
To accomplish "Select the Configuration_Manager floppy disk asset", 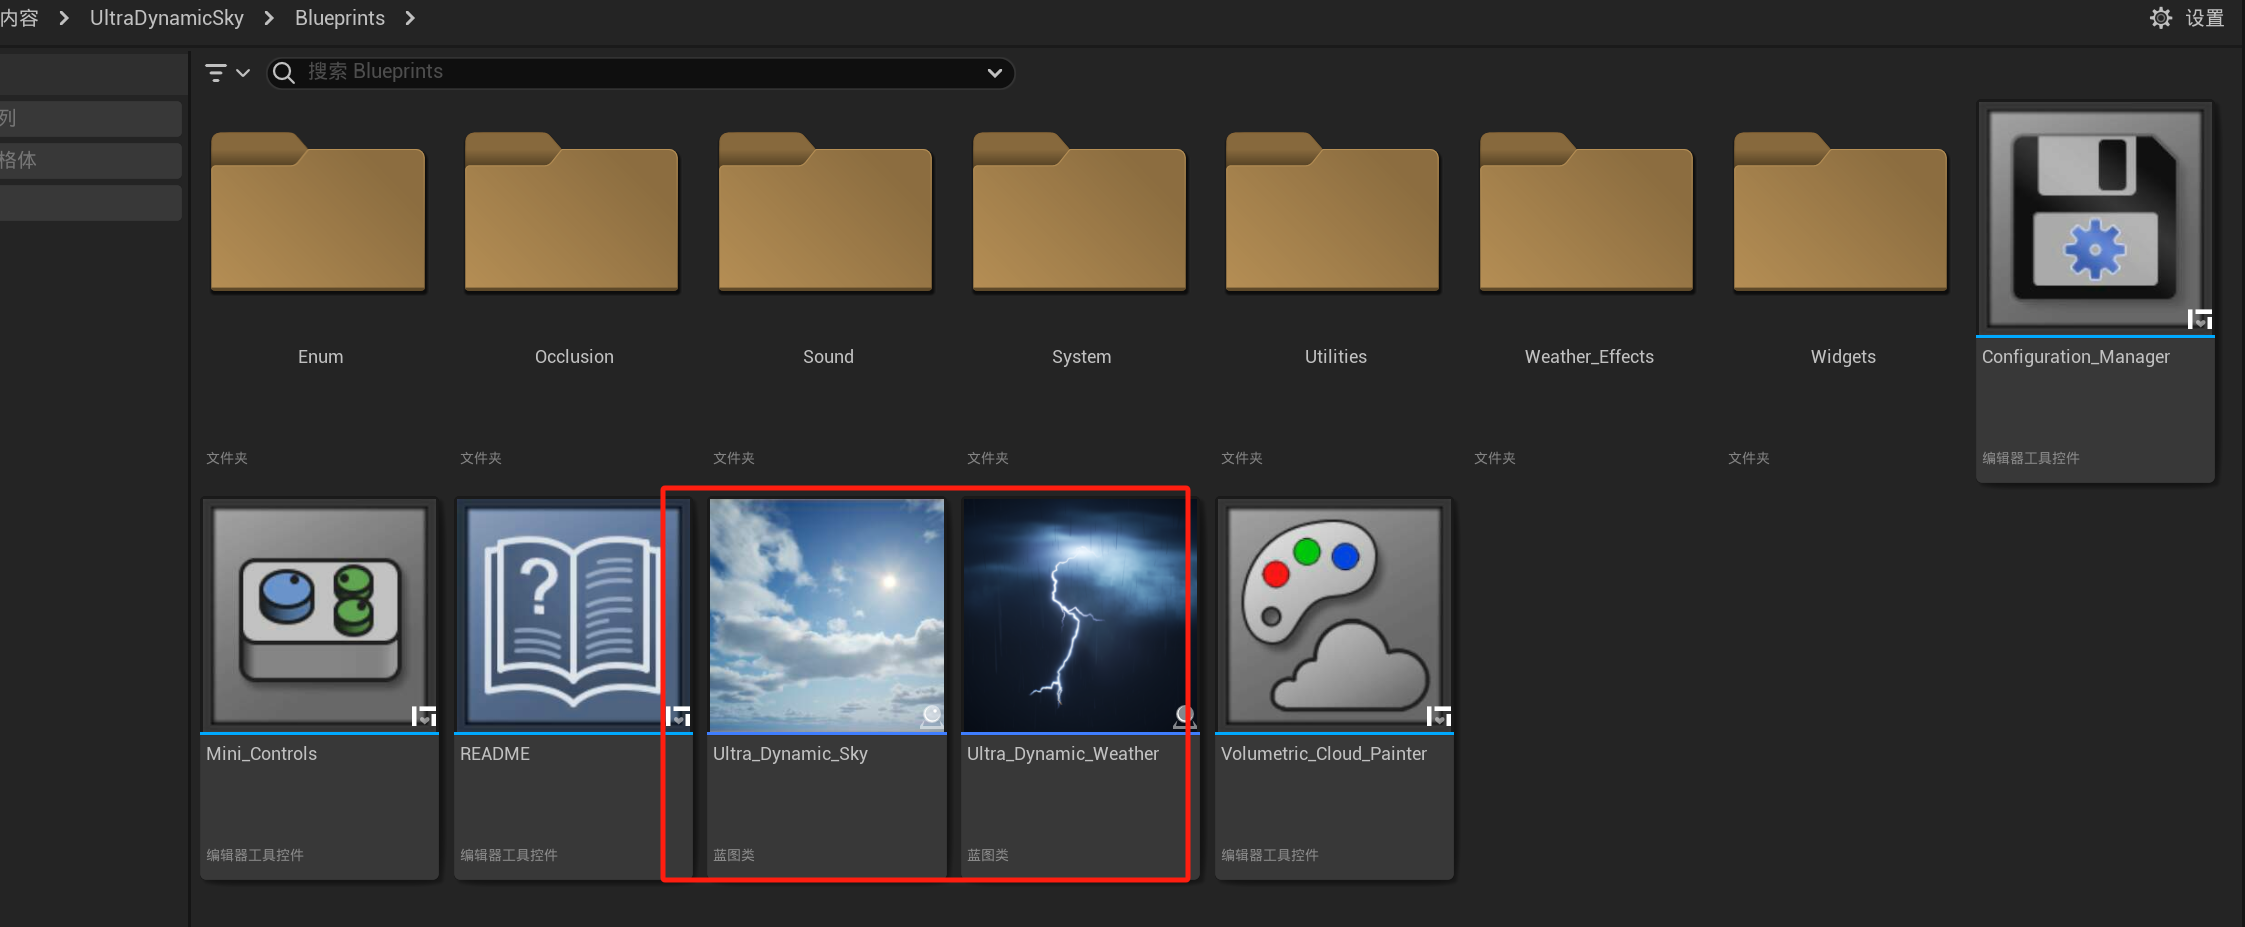I will 2095,218.
